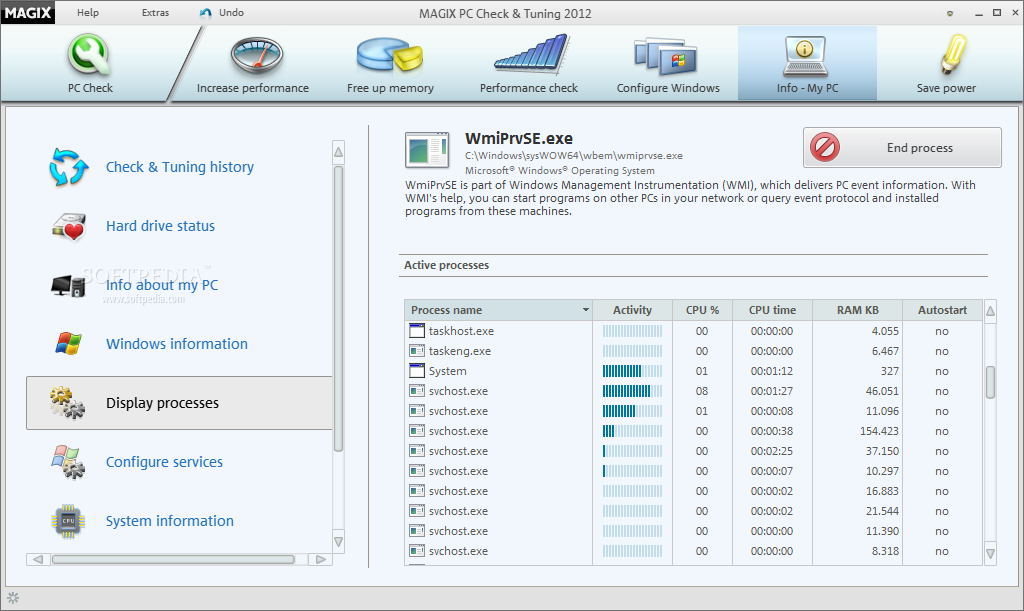Click the red prohibition icon on End process

pyautogui.click(x=825, y=148)
